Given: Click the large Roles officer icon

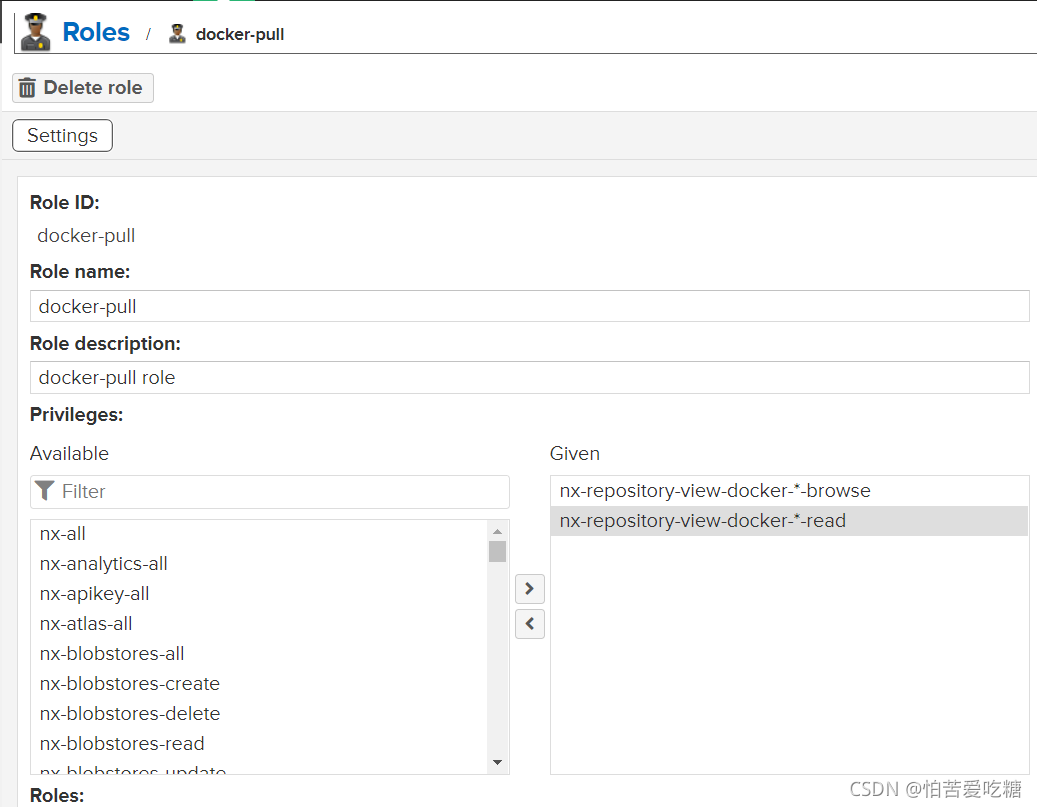Looking at the screenshot, I should pyautogui.click(x=35, y=32).
